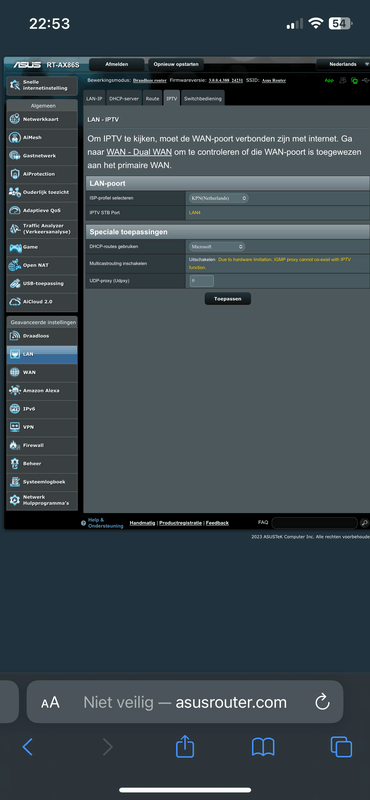Open Traffic Analyzer page

click(42, 229)
